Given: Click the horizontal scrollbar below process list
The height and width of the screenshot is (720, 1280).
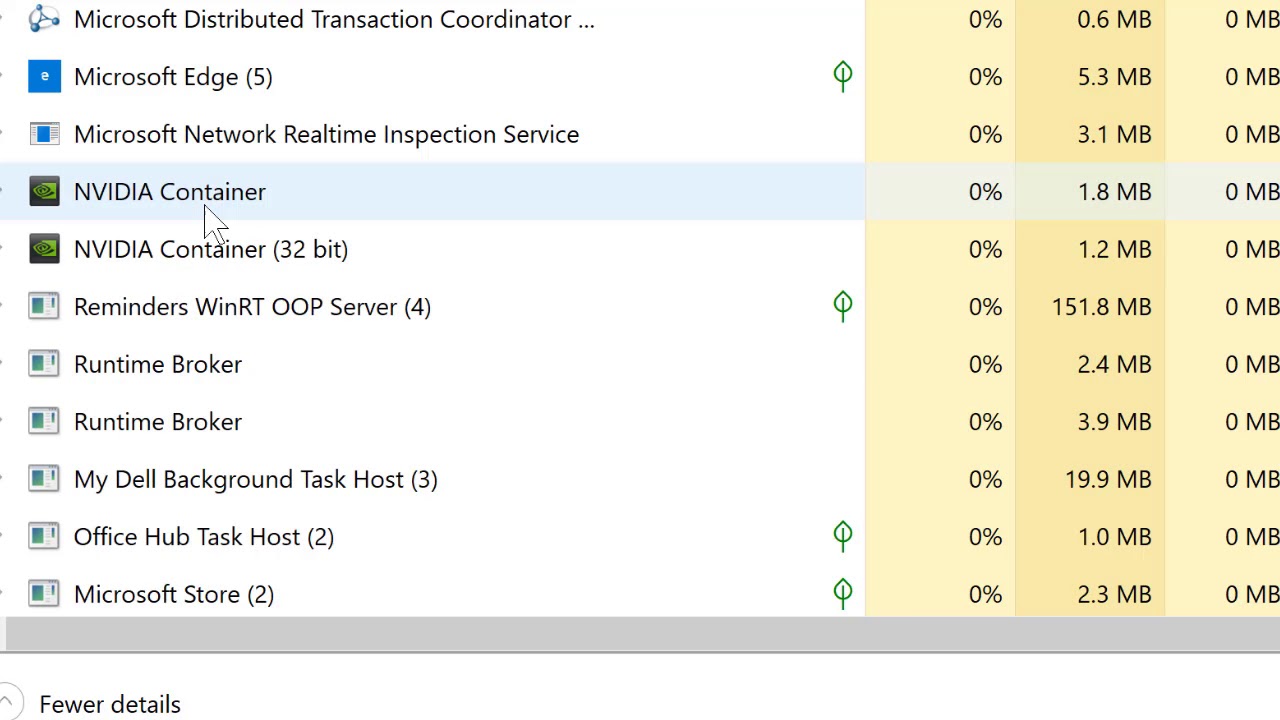Looking at the screenshot, I should pos(640,634).
